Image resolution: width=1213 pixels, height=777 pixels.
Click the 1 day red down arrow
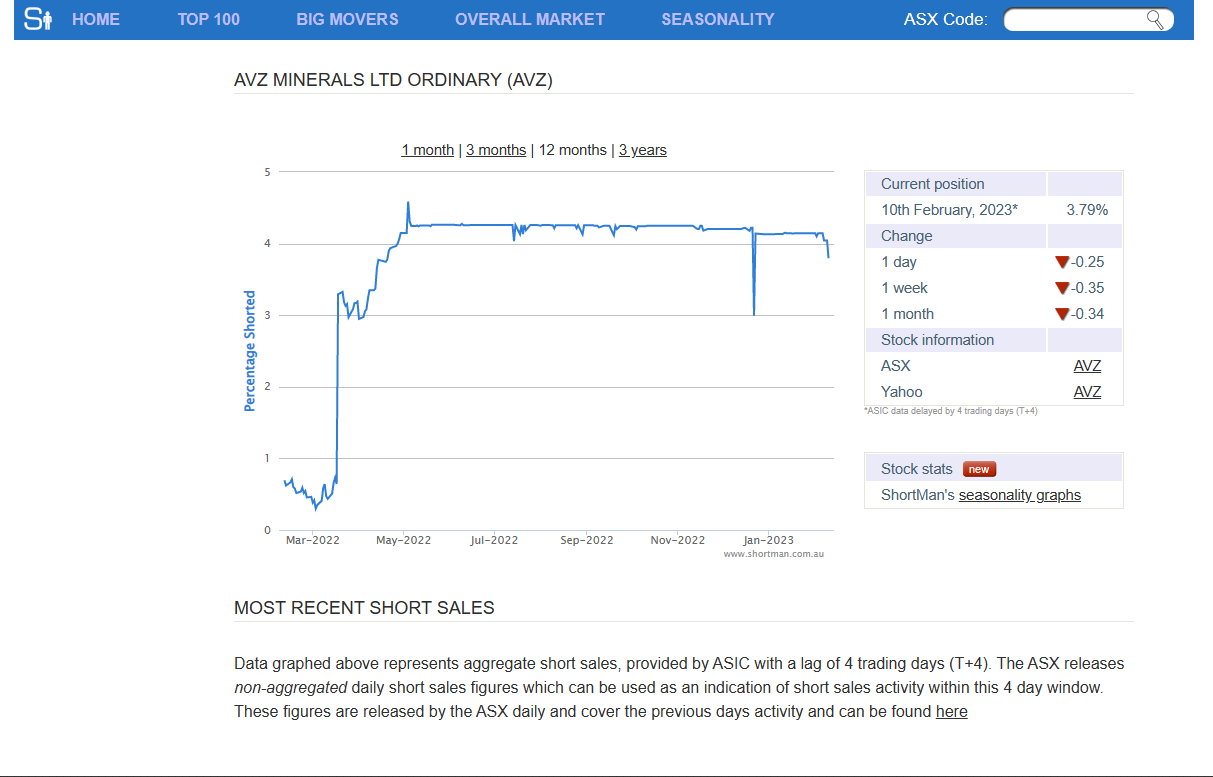[x=1062, y=262]
